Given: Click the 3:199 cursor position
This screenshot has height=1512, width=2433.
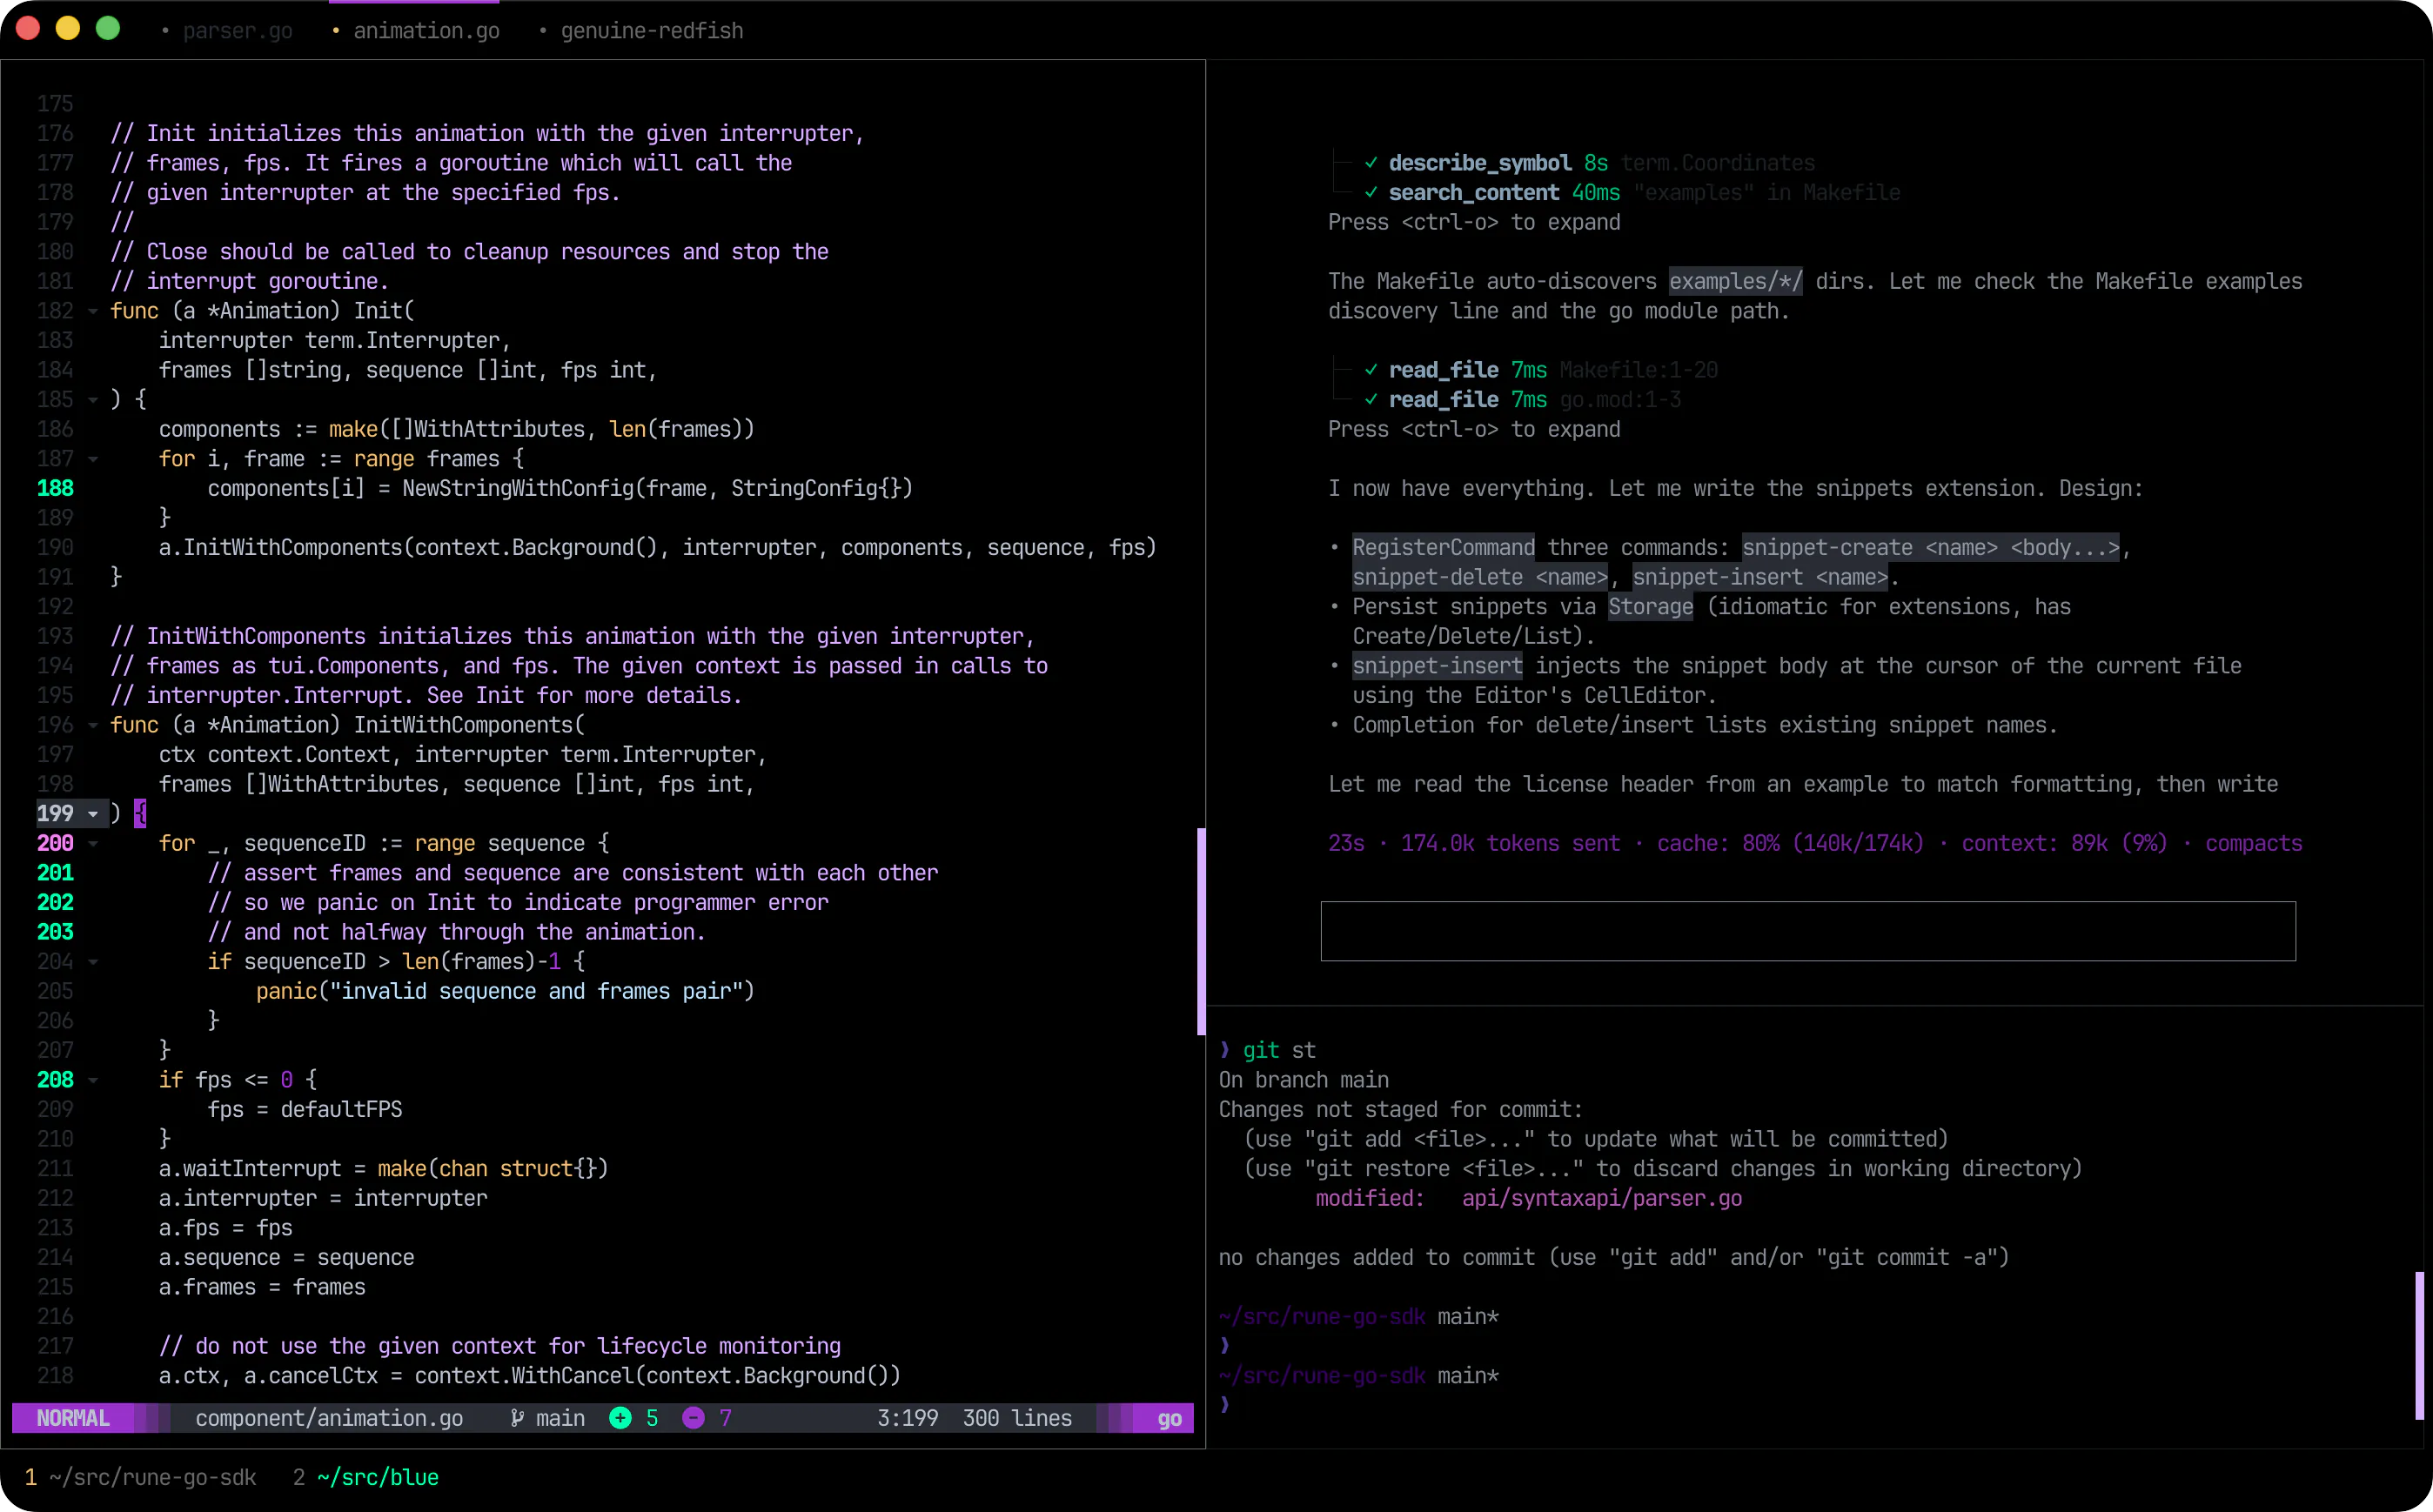Looking at the screenshot, I should point(907,1418).
